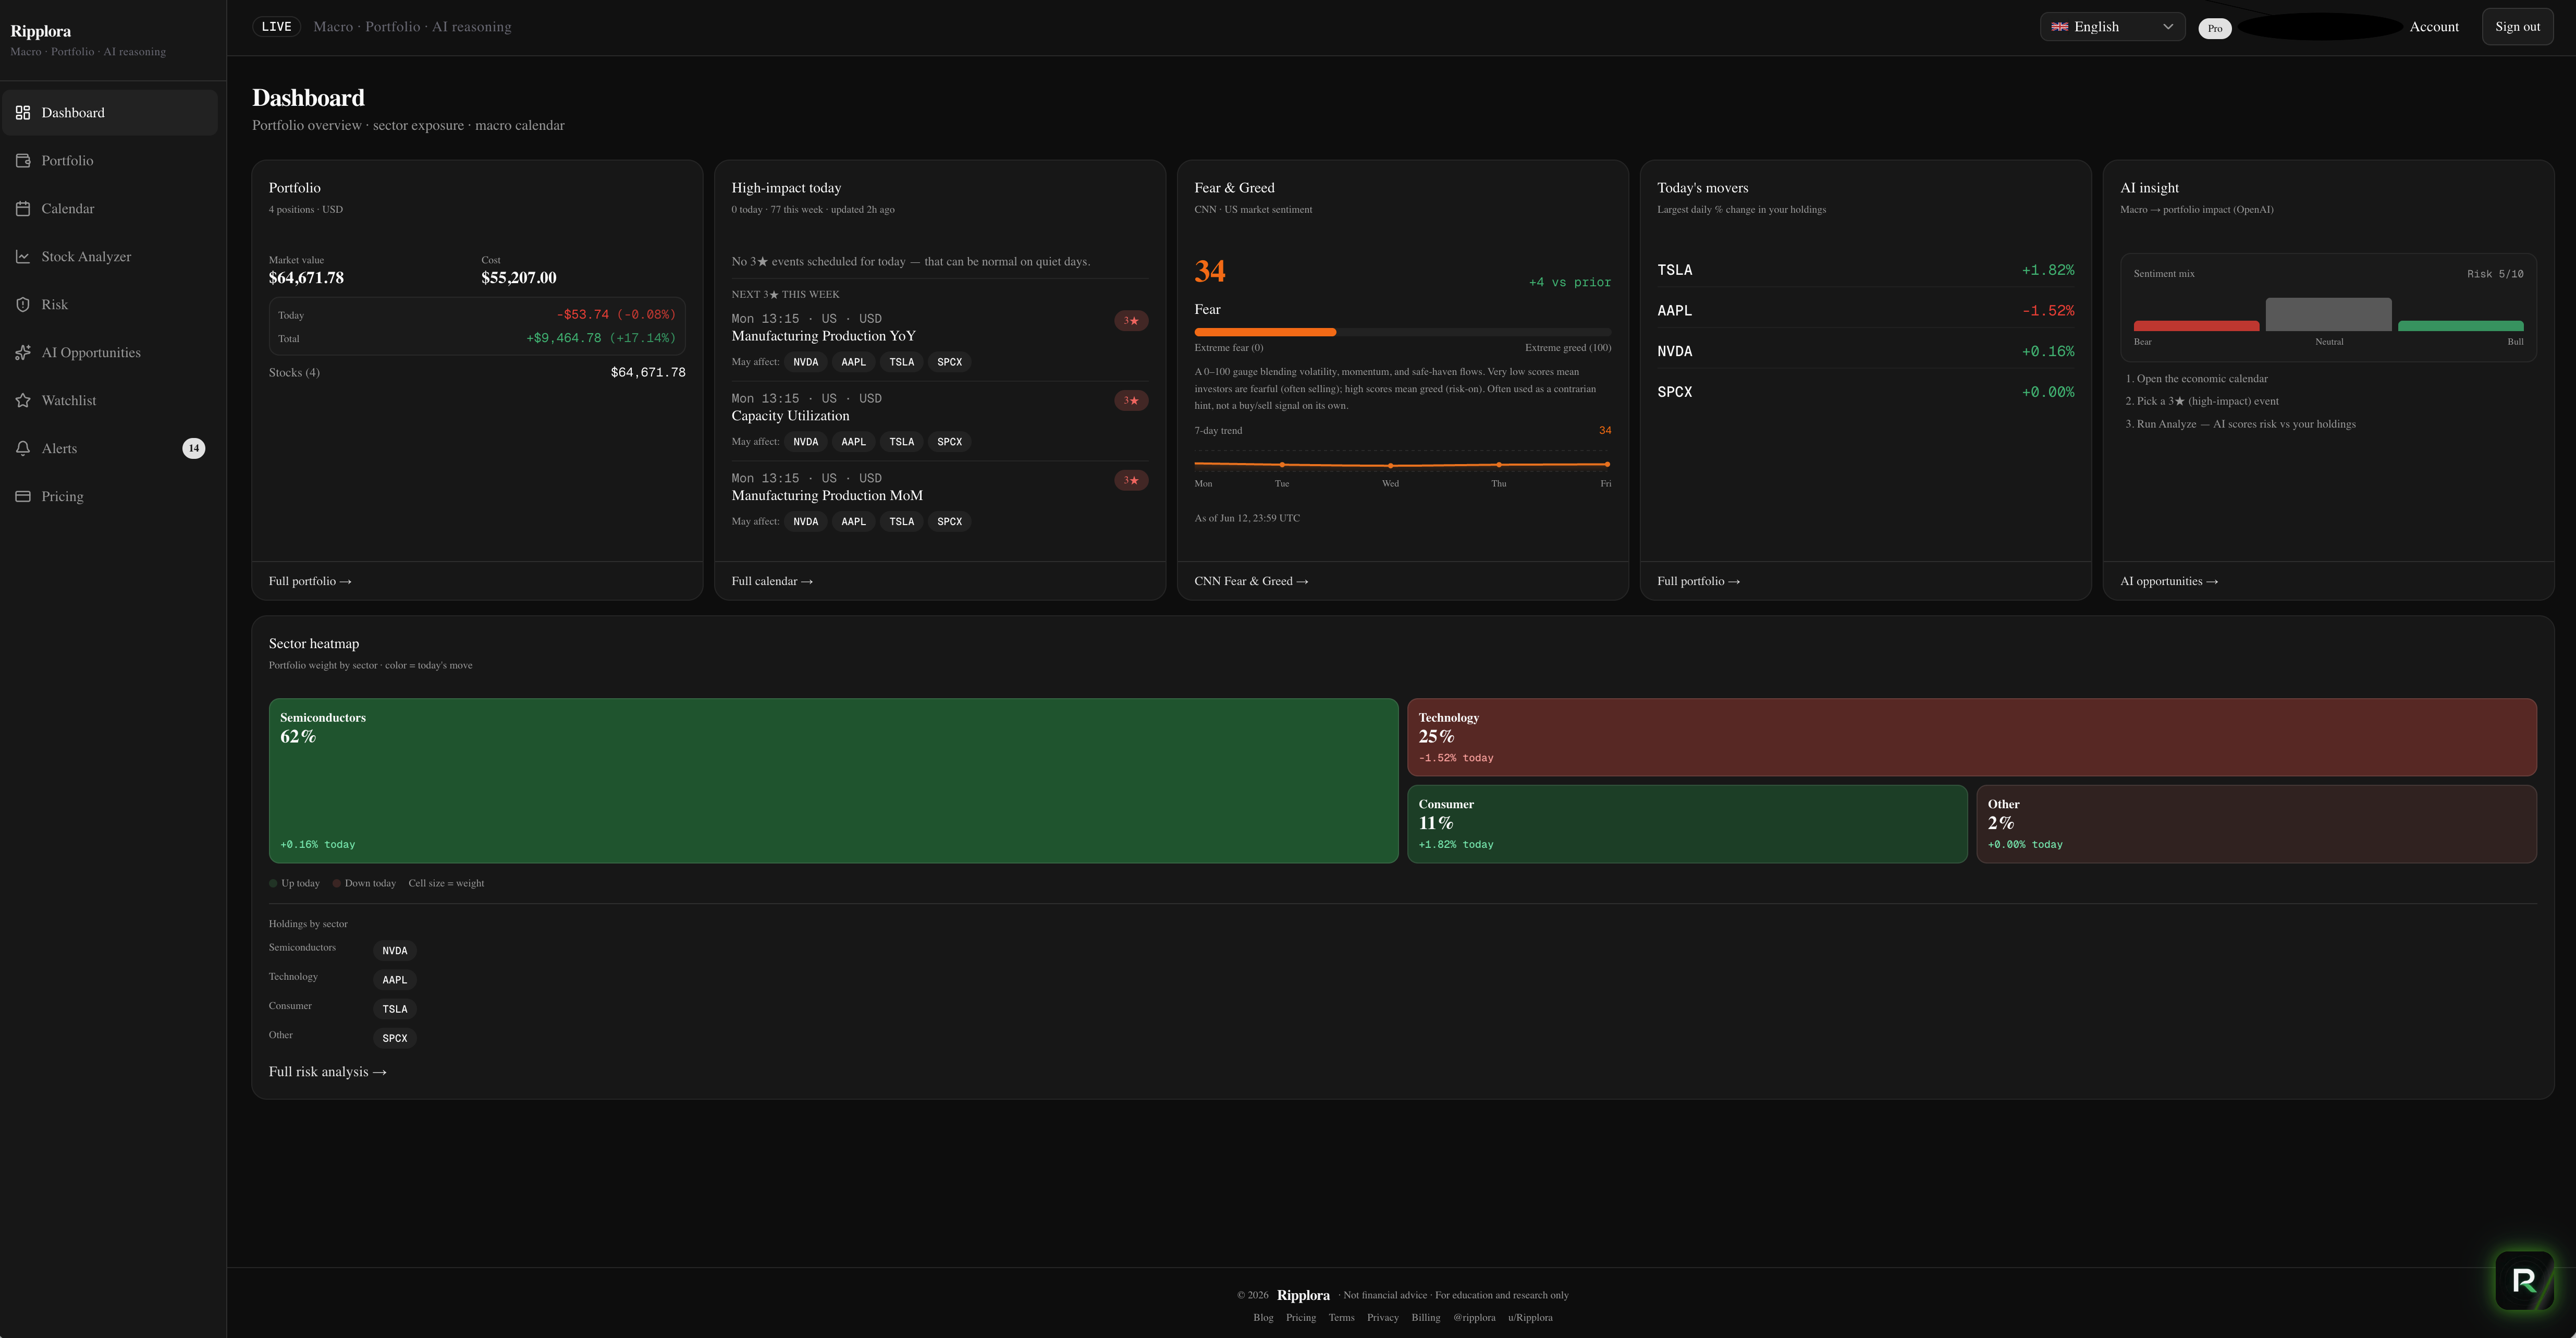This screenshot has width=2576, height=1338.
Task: Open Alerts from sidebar
Action: pyautogui.click(x=110, y=449)
